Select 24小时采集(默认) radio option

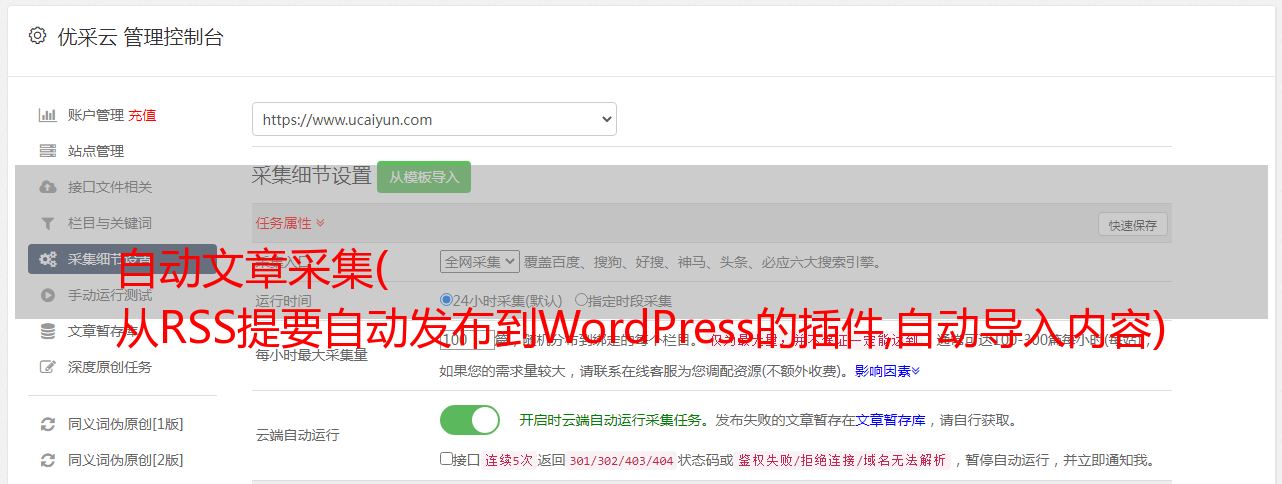click(x=446, y=299)
